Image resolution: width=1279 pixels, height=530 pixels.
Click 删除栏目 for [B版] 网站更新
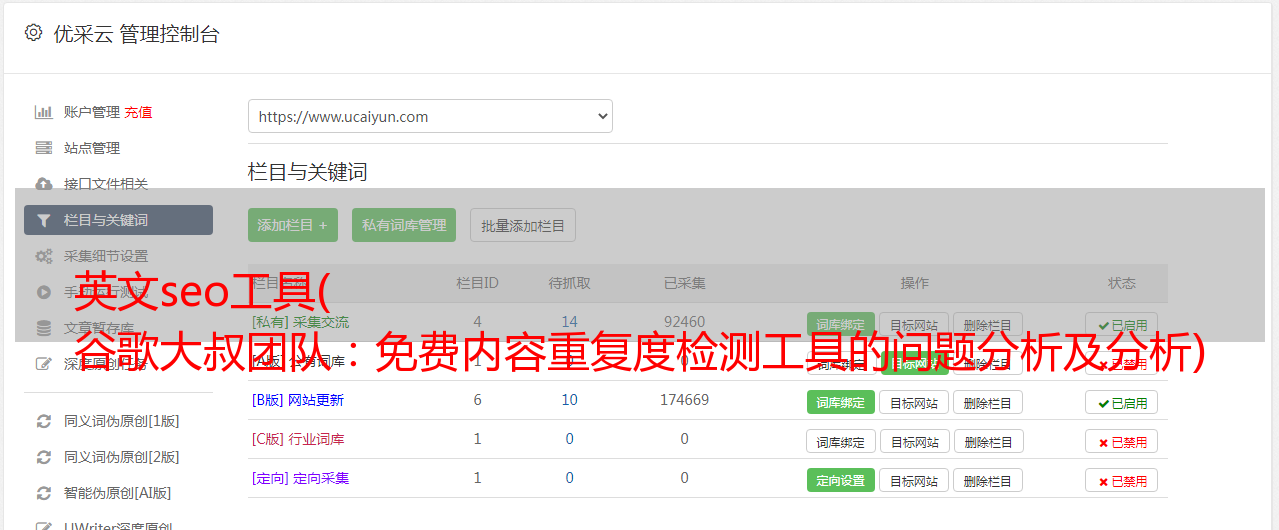(988, 402)
